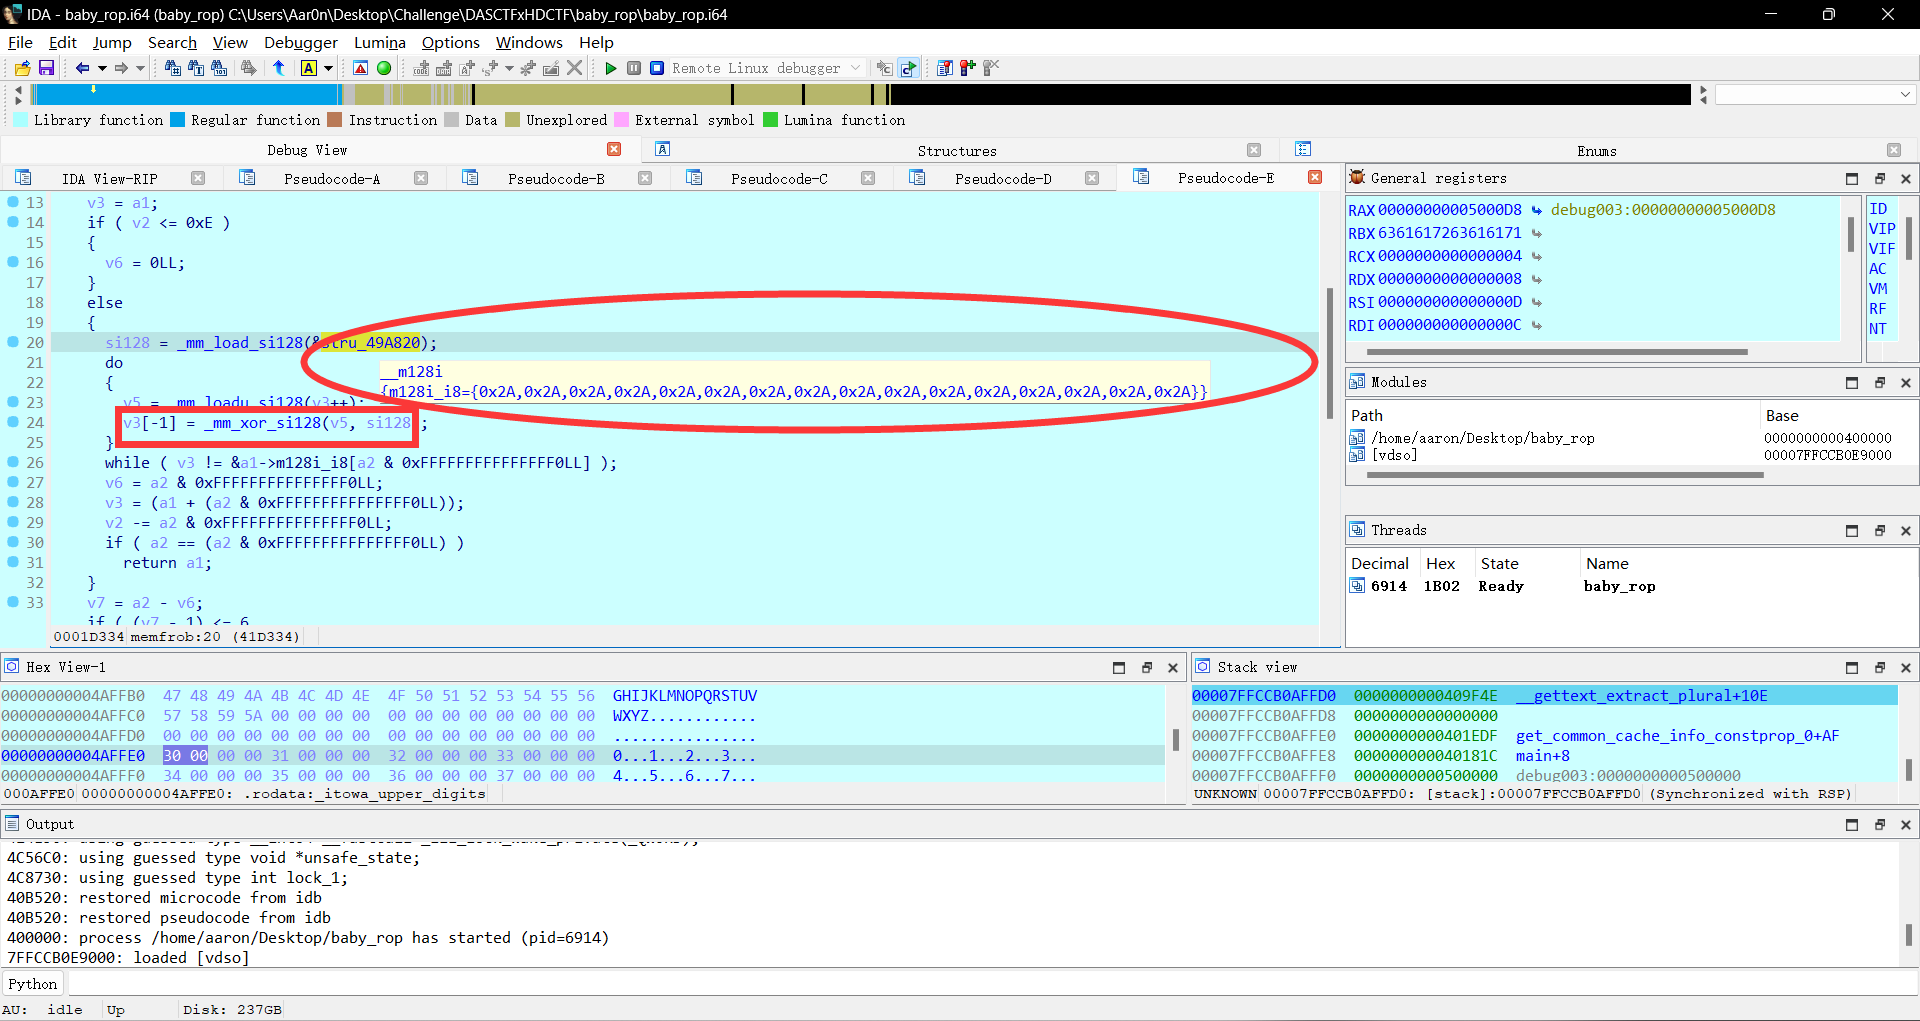The width and height of the screenshot is (1920, 1021).
Task: Click the red triangle toolbar icon
Action: [361, 68]
